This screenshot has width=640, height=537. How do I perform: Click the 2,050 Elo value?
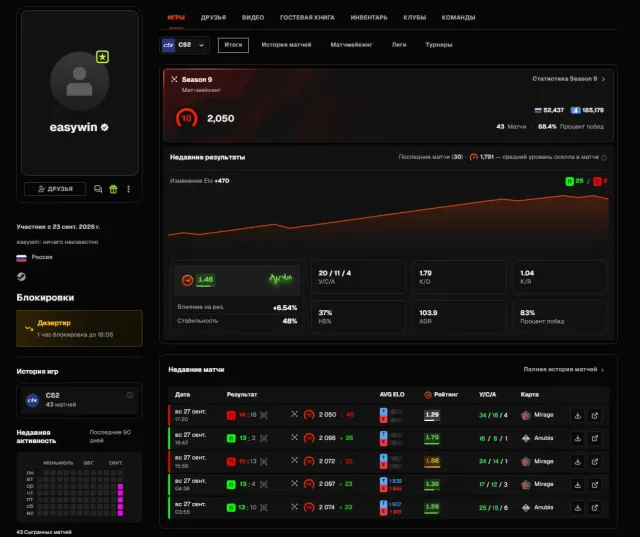pyautogui.click(x=220, y=118)
